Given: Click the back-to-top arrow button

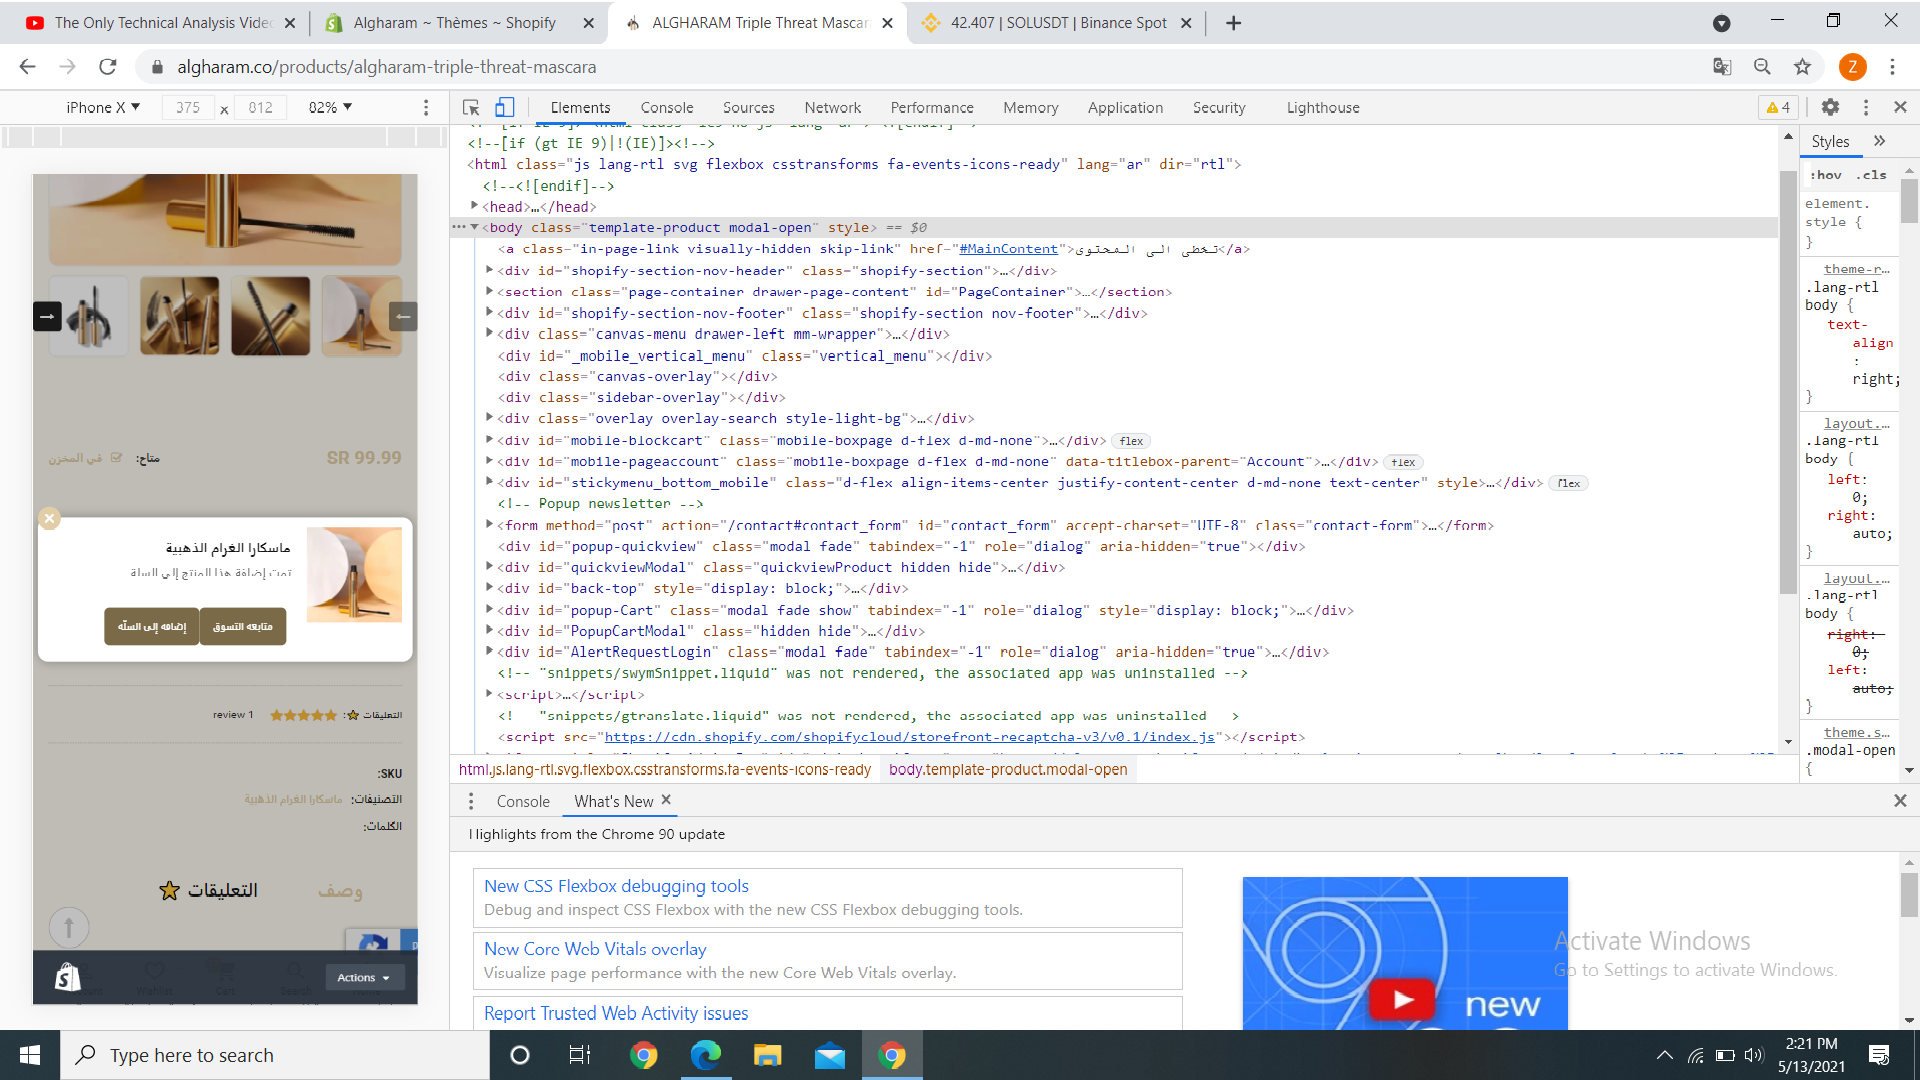Looking at the screenshot, I should tap(69, 927).
